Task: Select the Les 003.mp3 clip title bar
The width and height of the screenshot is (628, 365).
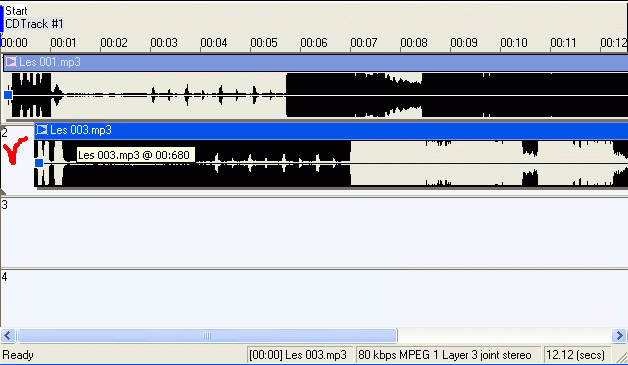Action: click(x=331, y=131)
